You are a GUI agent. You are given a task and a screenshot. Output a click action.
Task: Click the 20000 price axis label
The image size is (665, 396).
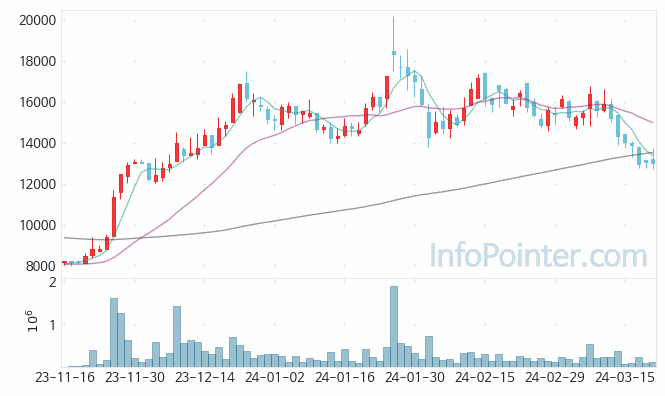coord(37,20)
